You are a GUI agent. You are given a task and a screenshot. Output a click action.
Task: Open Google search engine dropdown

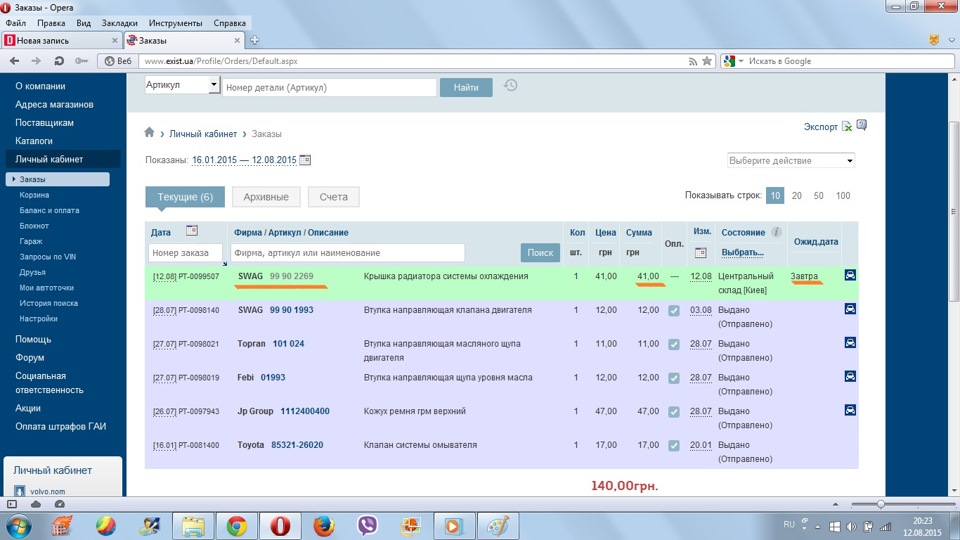click(x=733, y=61)
